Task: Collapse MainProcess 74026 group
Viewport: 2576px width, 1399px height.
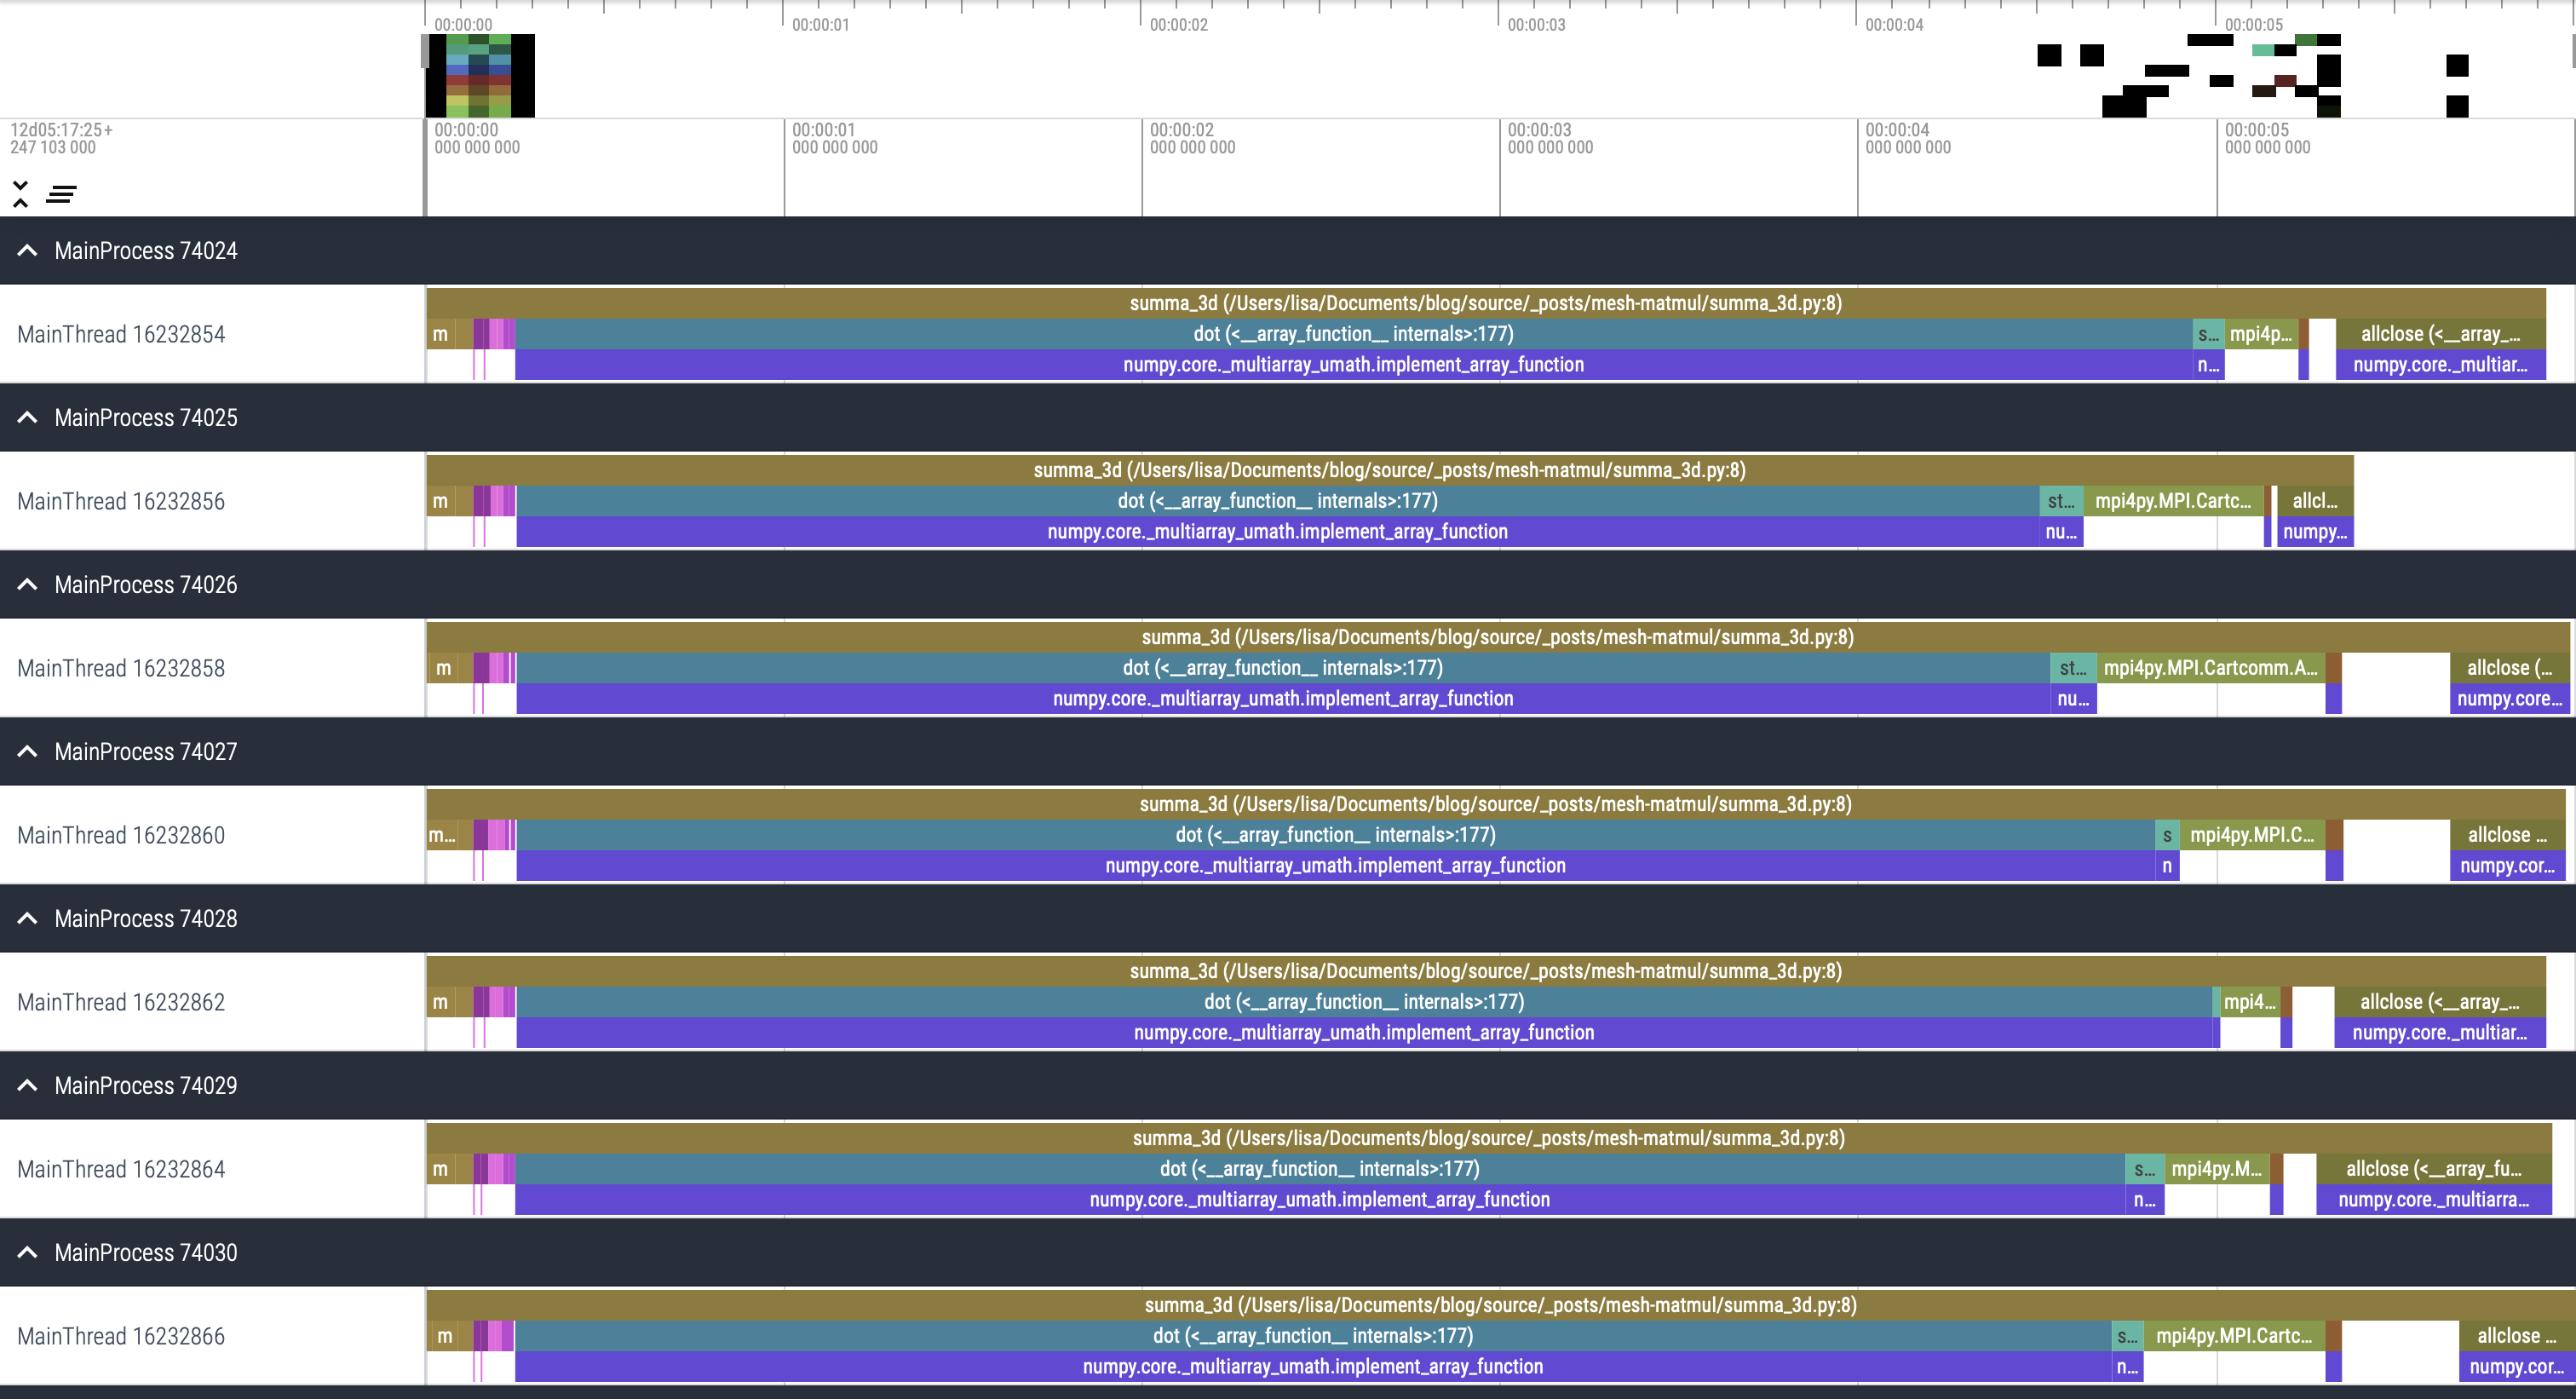Action: click(28, 585)
